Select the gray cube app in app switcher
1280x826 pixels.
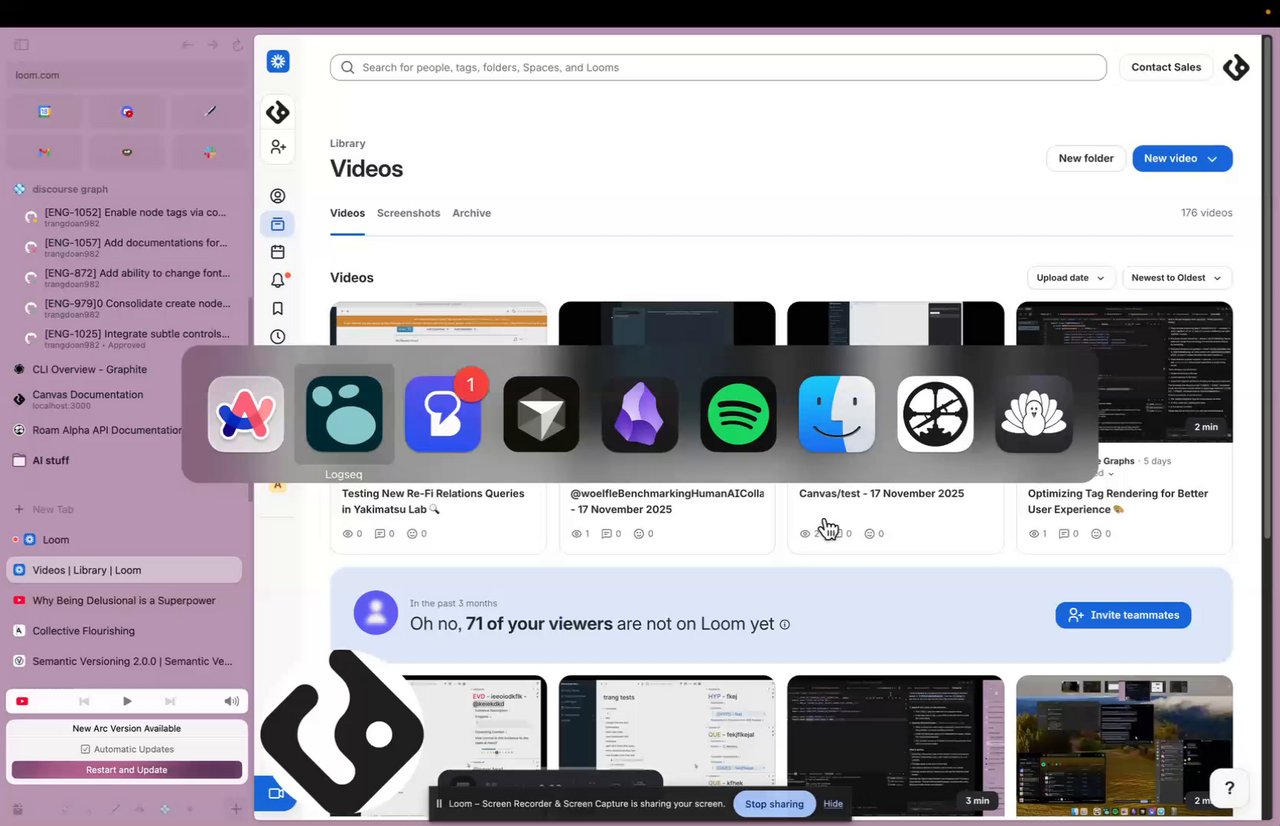[541, 414]
